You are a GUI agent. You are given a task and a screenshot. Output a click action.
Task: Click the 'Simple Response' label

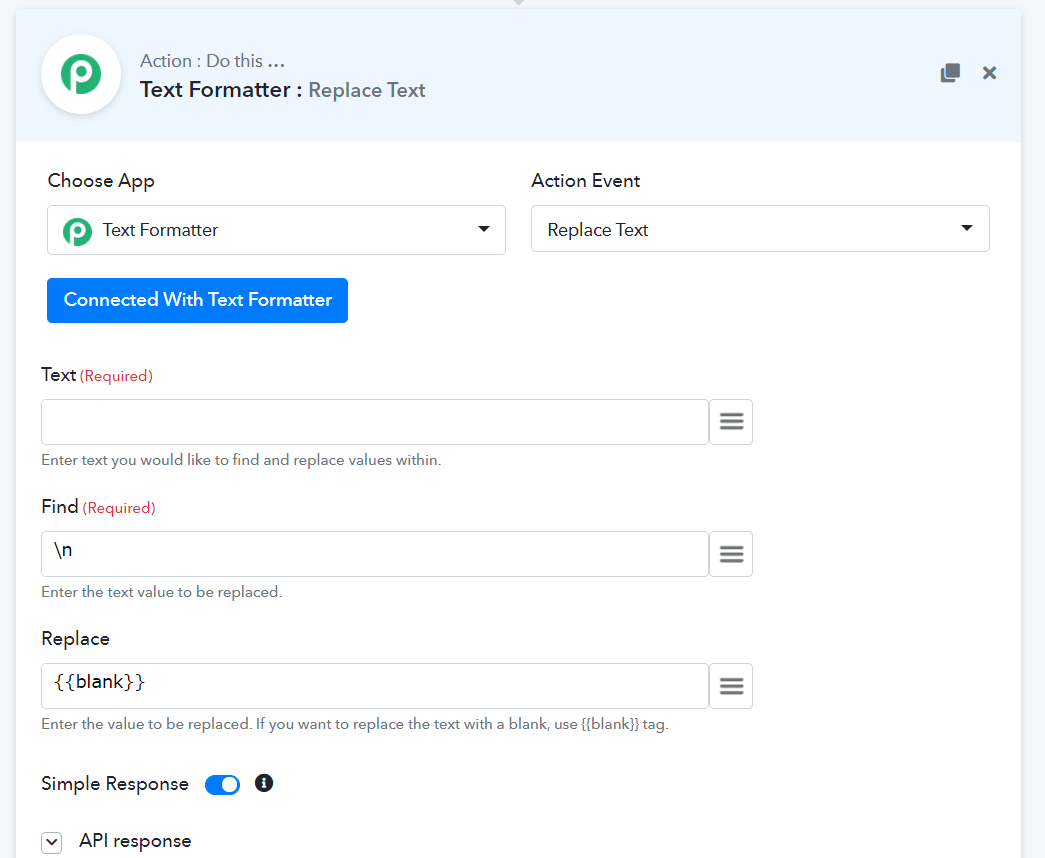click(115, 784)
